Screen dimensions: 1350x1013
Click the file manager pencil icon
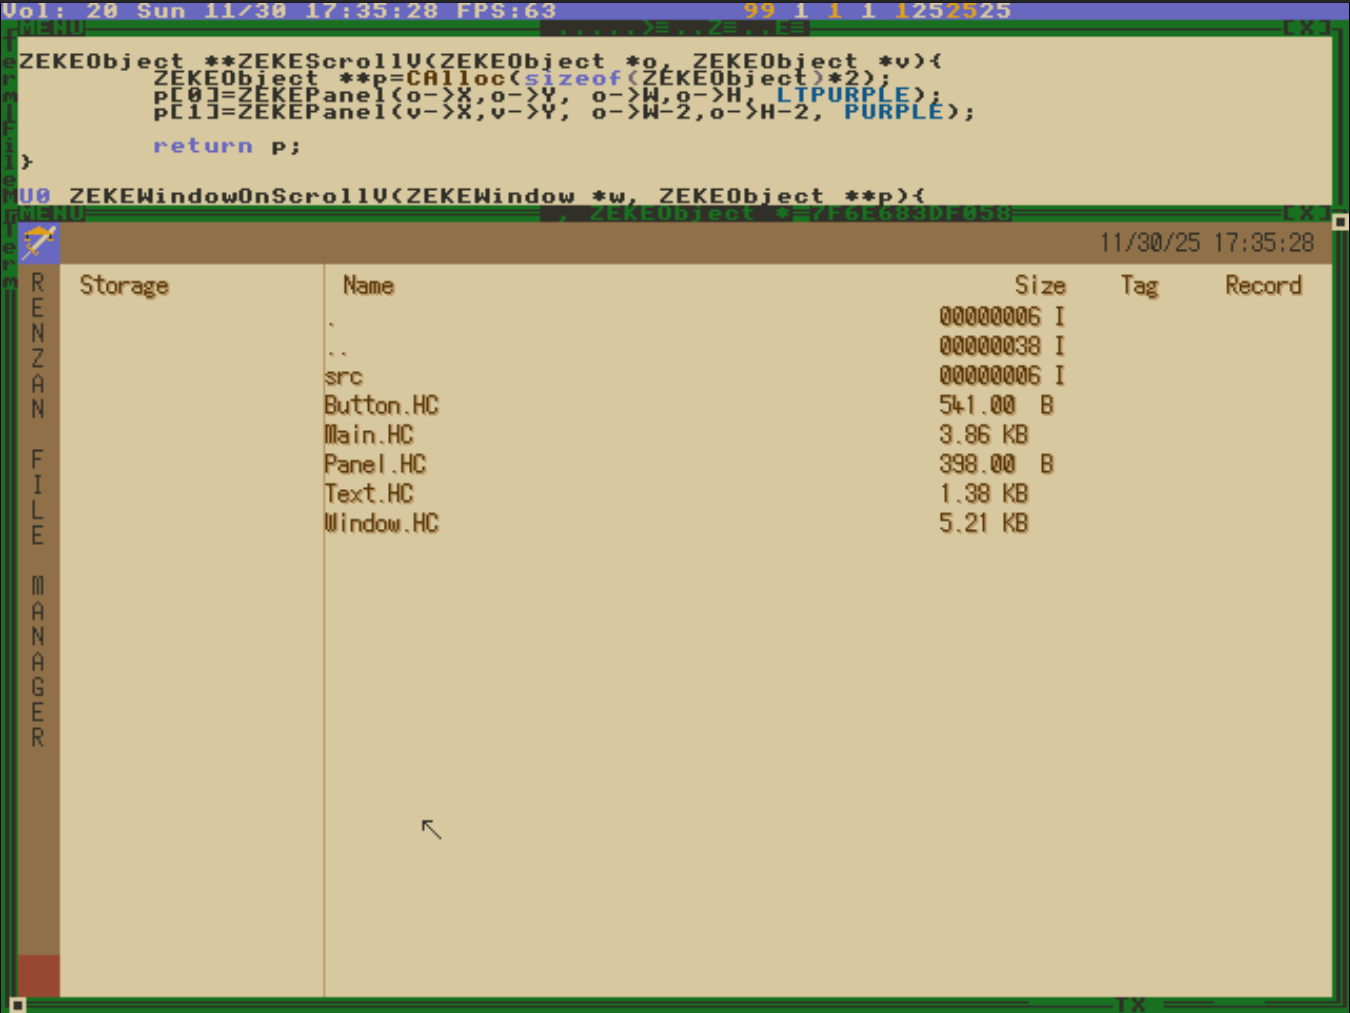pos(39,243)
